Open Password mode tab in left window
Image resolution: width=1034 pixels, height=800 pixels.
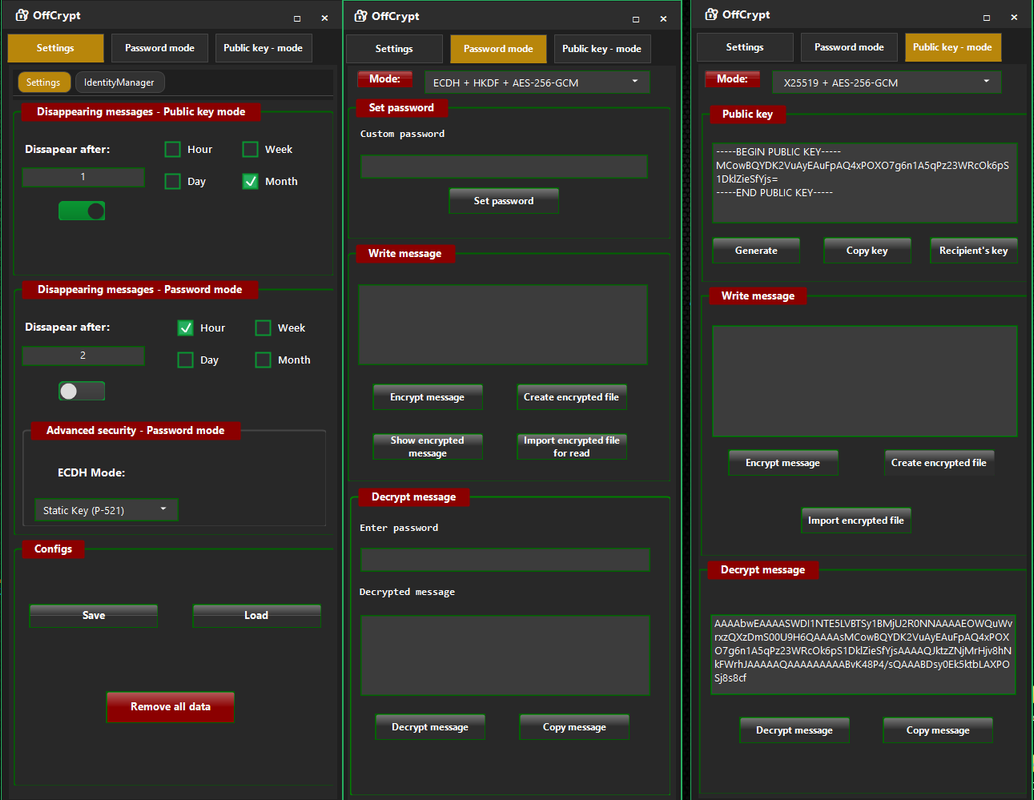pos(160,48)
